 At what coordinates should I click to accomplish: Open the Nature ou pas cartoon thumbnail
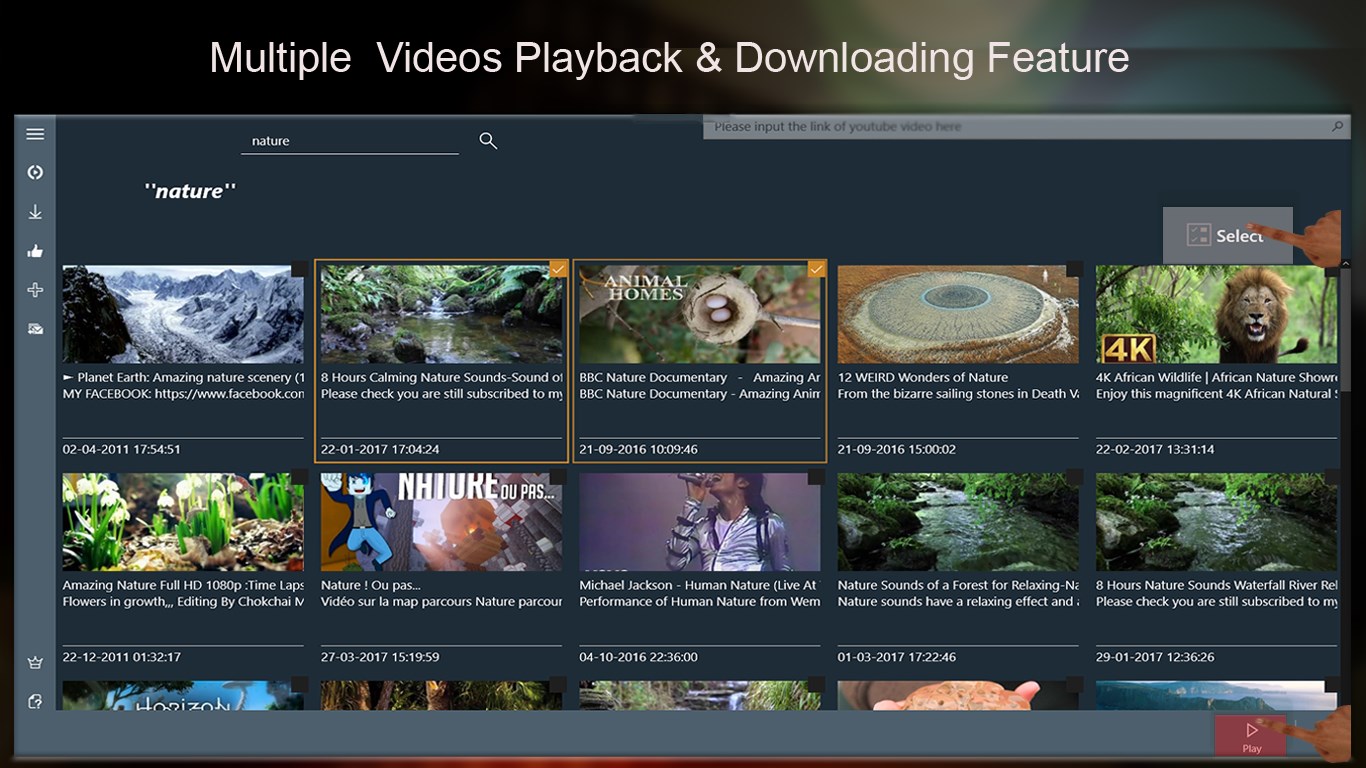[x=442, y=522]
